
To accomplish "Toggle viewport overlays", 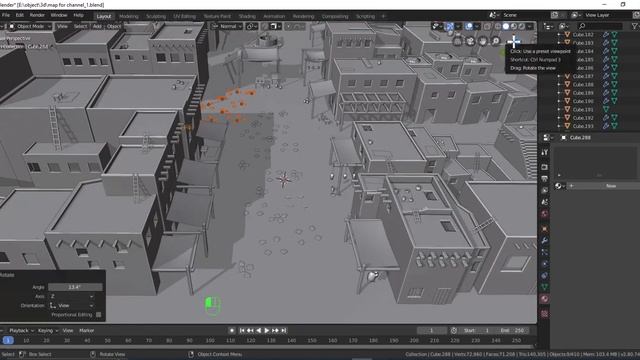I will click(469, 26).
